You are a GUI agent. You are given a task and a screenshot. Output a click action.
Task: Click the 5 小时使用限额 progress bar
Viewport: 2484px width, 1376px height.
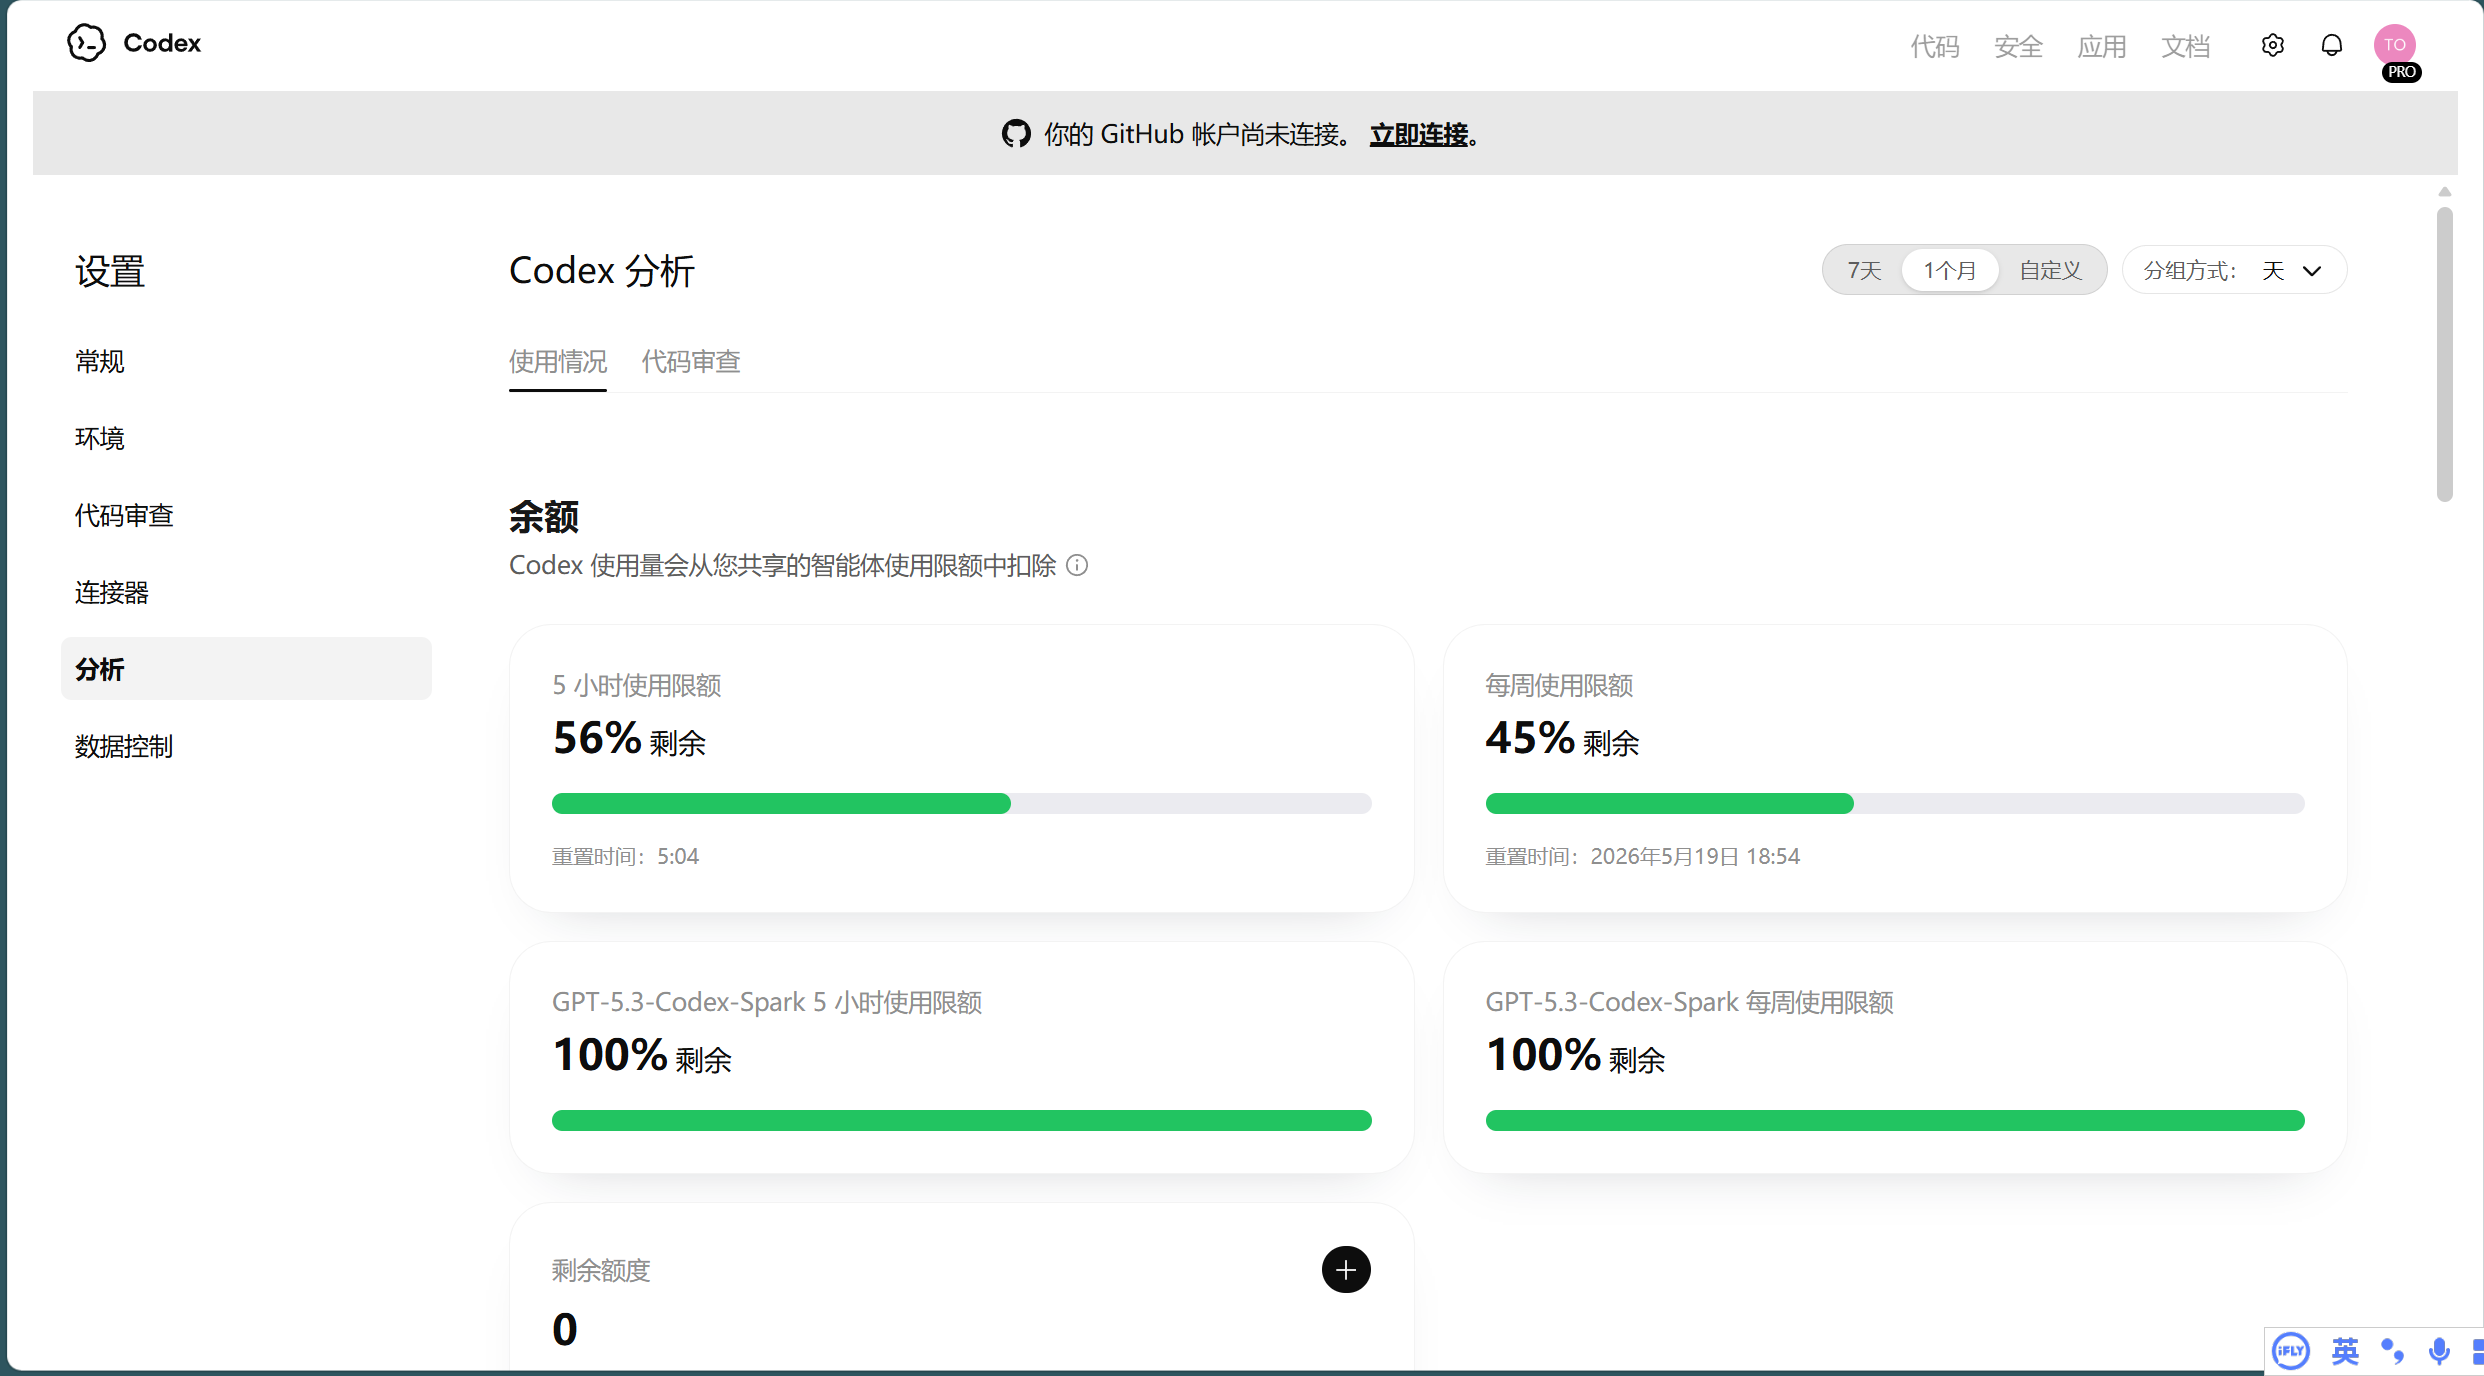click(961, 804)
